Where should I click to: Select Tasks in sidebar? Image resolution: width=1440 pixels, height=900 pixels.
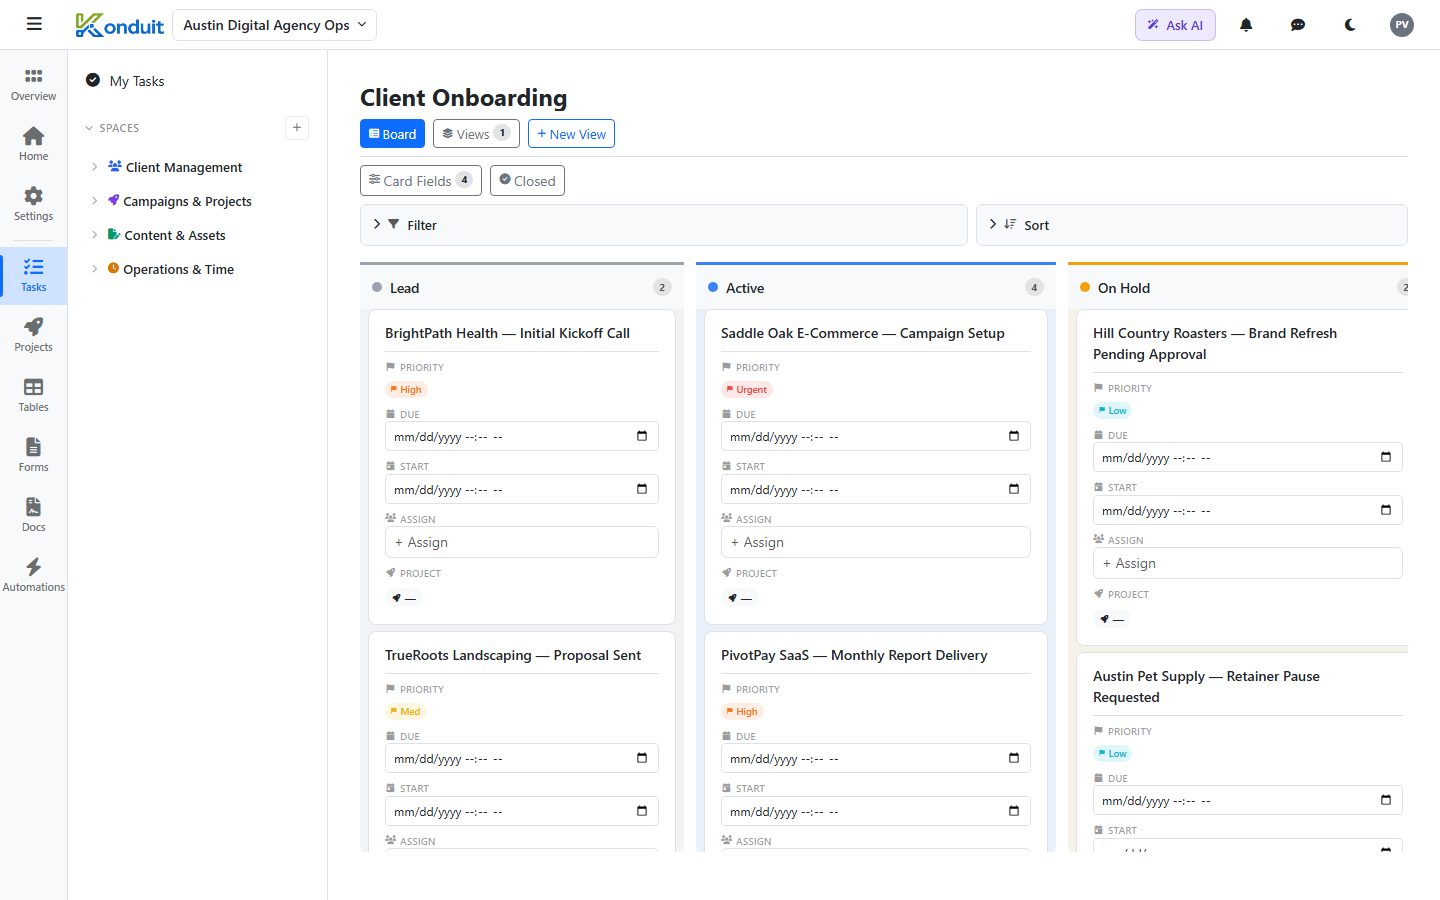pyautogui.click(x=33, y=275)
